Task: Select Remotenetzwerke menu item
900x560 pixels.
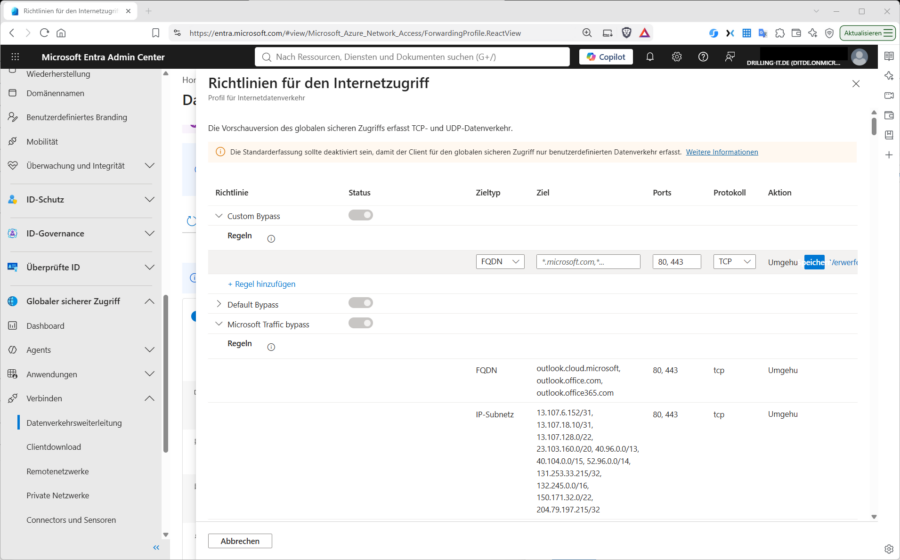Action: 57,471
